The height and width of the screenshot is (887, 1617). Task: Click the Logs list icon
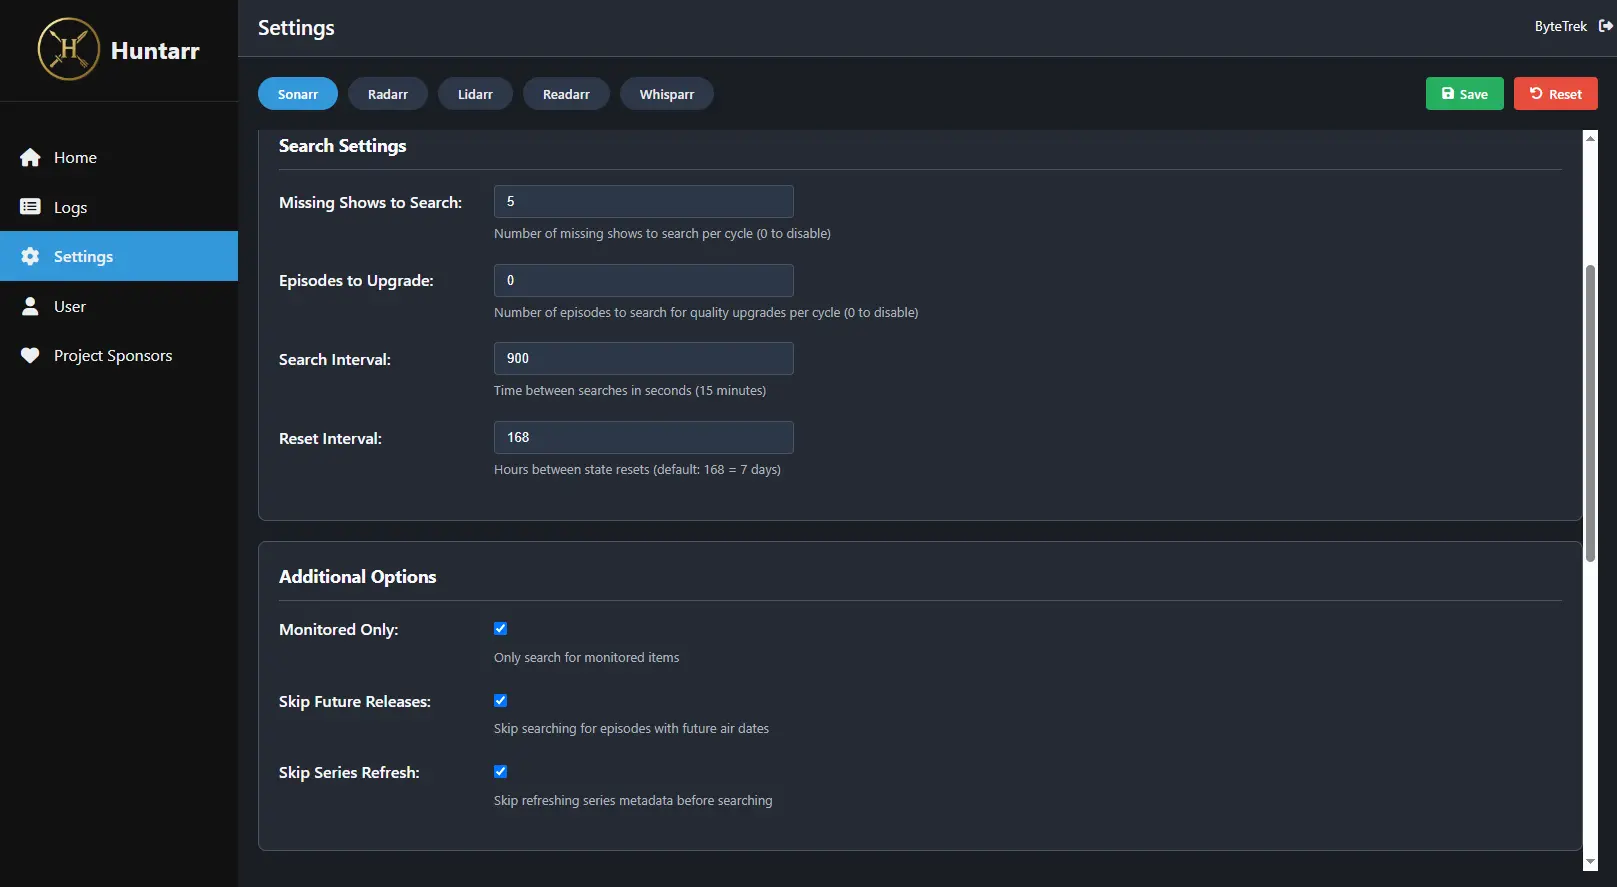pyautogui.click(x=30, y=207)
